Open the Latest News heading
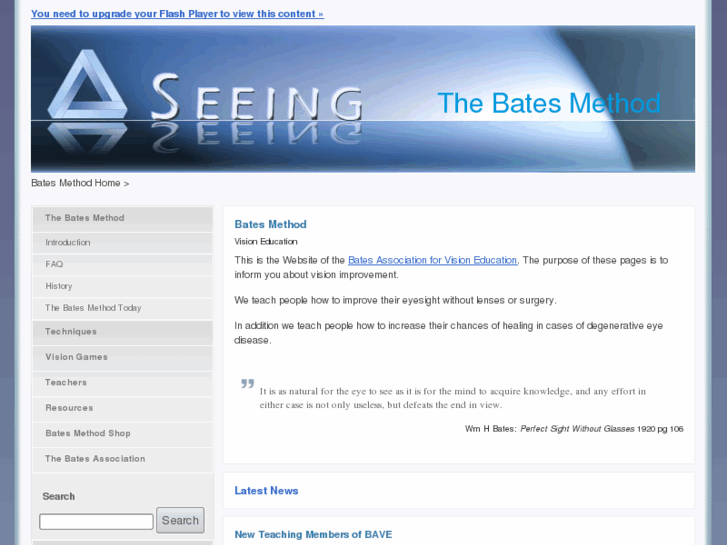 [266, 491]
